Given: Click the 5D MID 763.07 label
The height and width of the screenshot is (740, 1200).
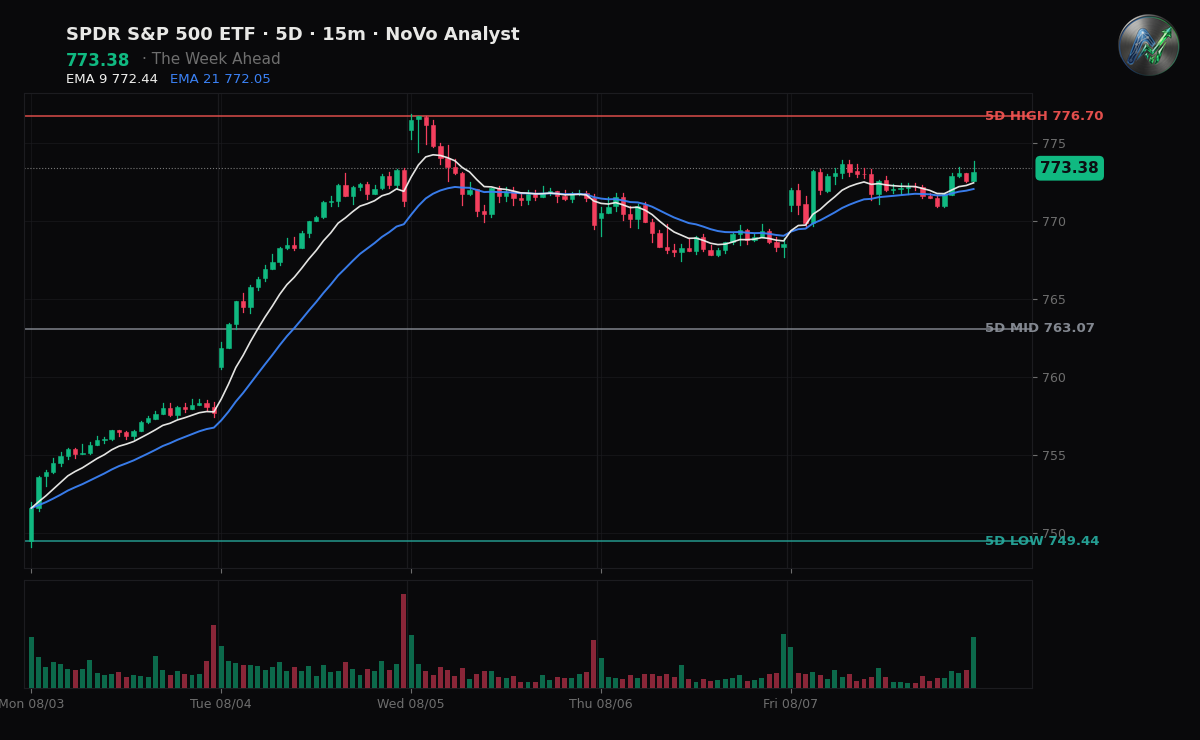Looking at the screenshot, I should pyautogui.click(x=1040, y=328).
